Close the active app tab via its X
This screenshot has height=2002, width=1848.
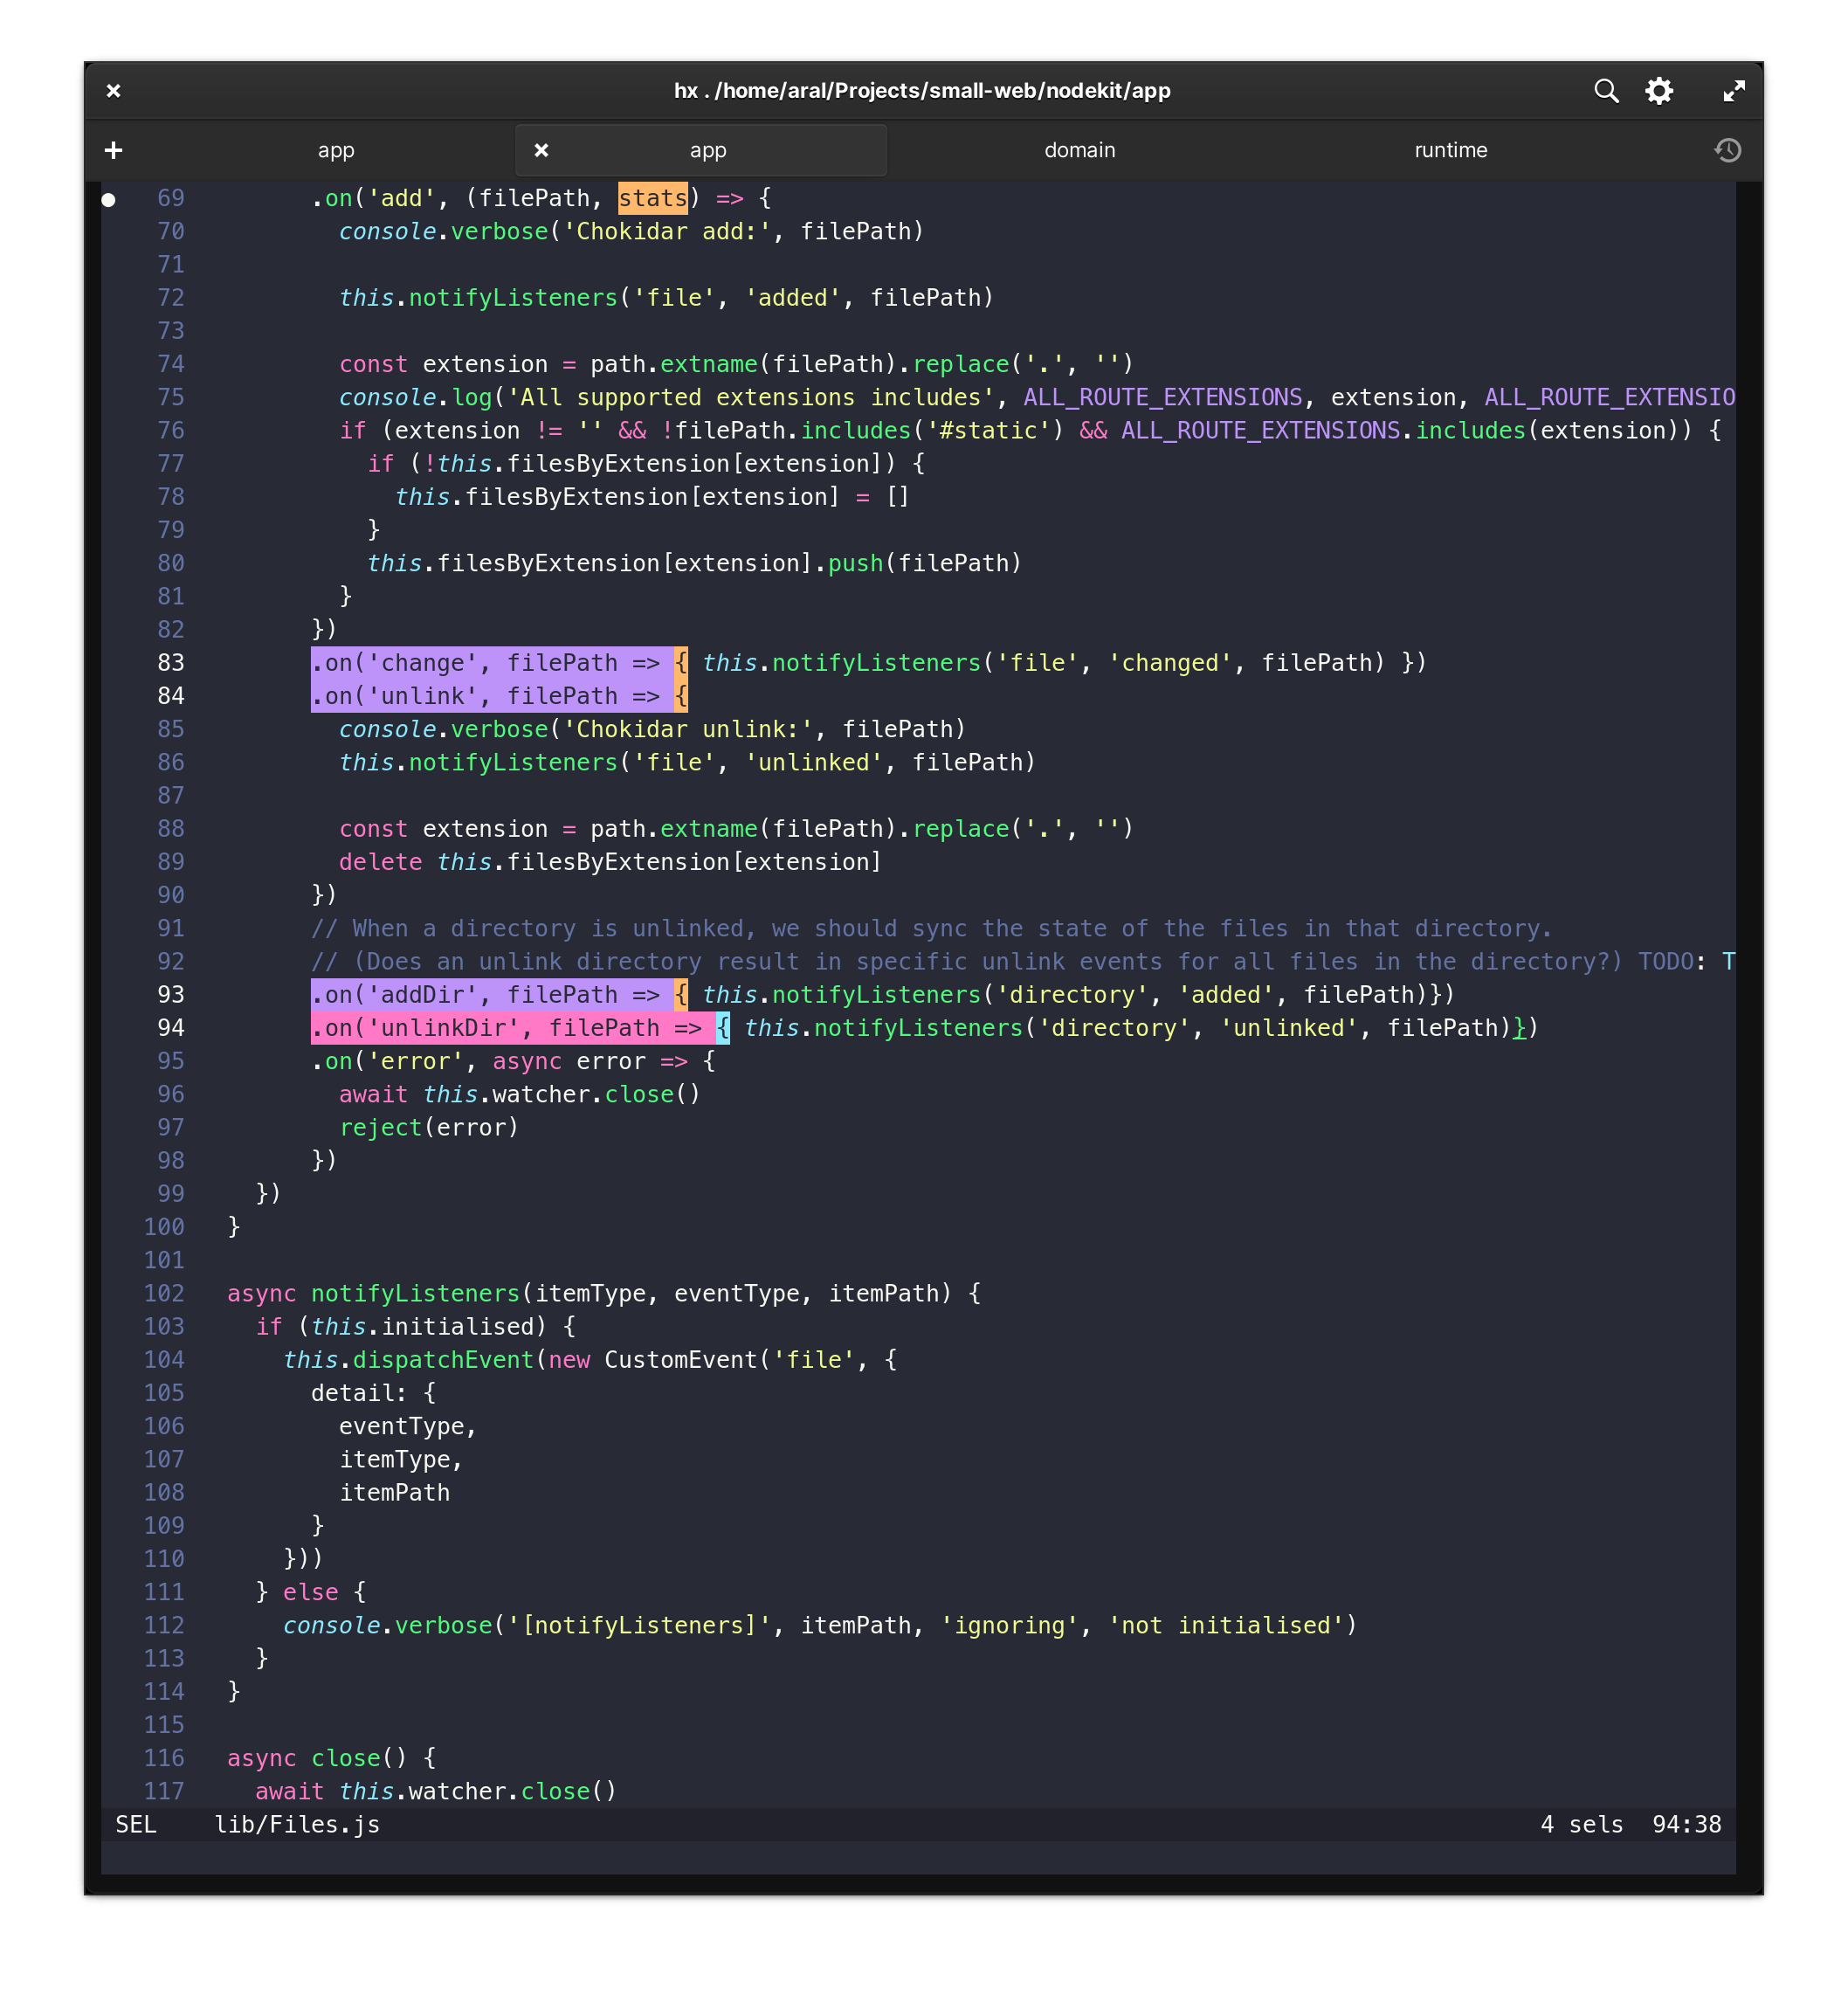[x=542, y=150]
